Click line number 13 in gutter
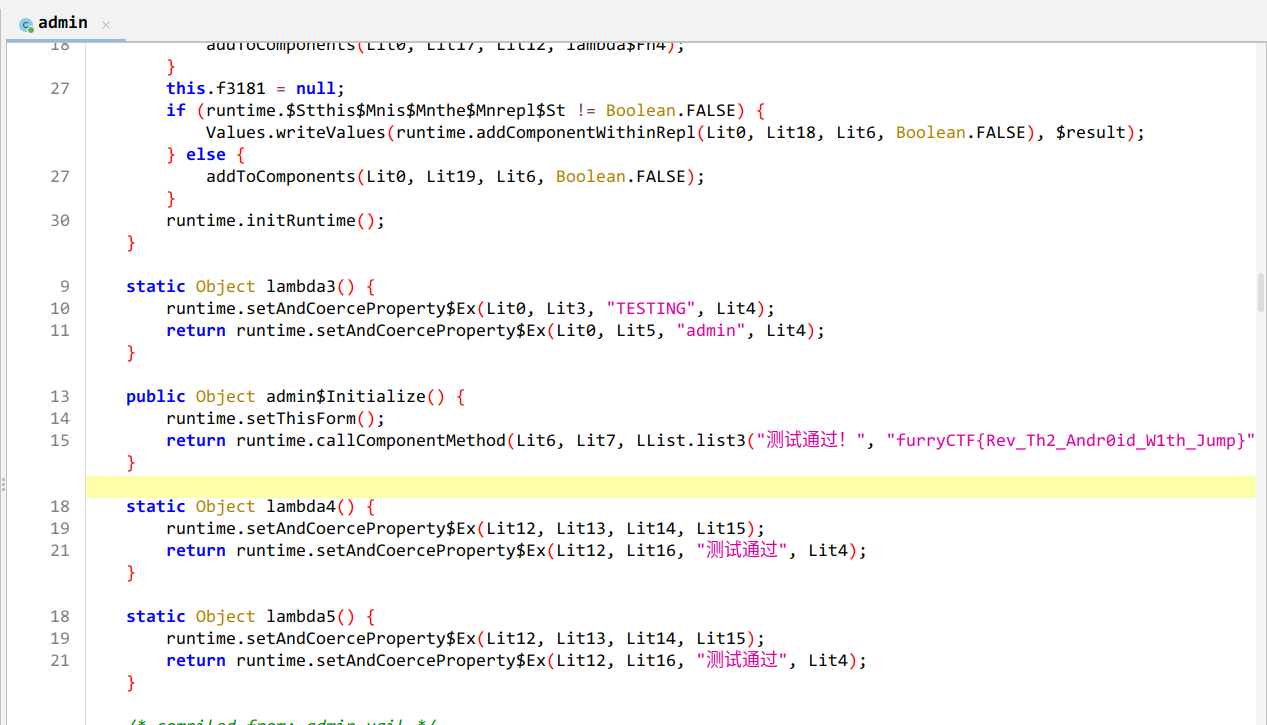1267x725 pixels. 60,397
